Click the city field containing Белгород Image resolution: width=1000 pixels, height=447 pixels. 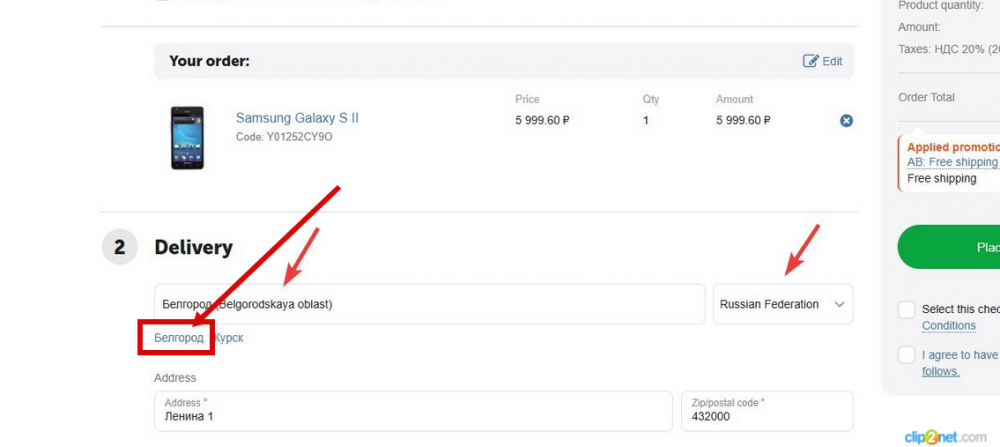pyautogui.click(x=429, y=304)
